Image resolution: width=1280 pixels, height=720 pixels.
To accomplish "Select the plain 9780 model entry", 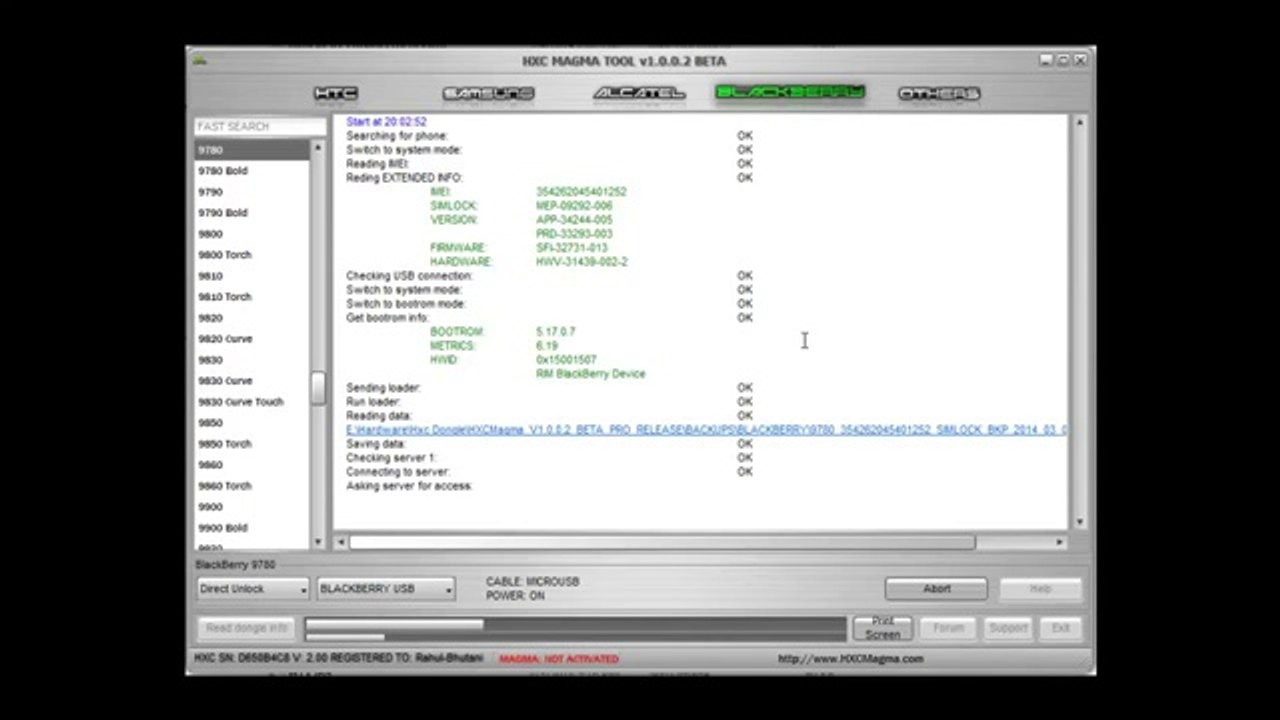I will point(252,150).
